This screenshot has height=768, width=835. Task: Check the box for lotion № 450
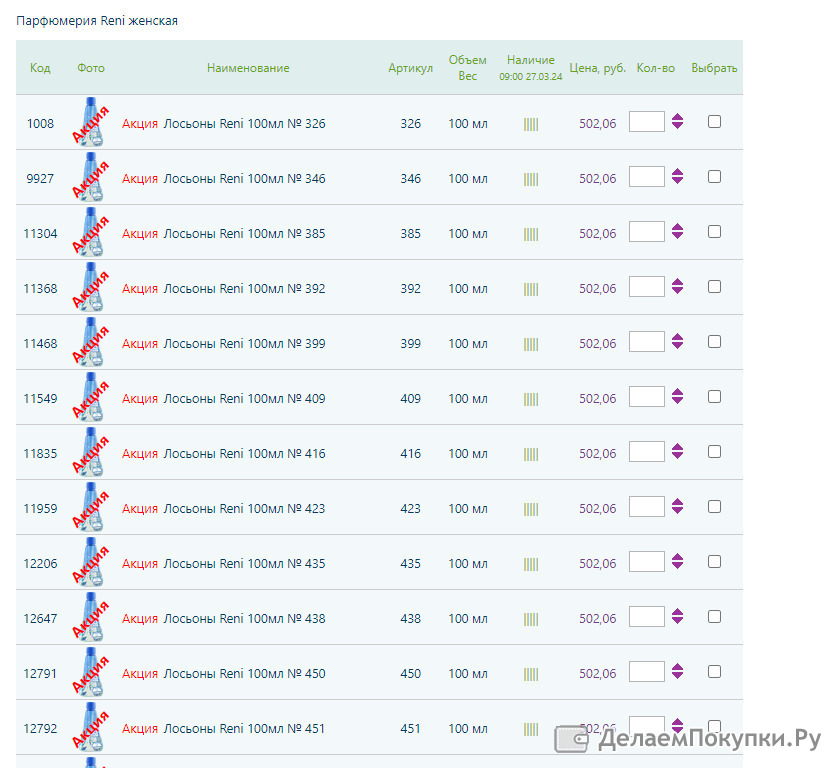[714, 672]
